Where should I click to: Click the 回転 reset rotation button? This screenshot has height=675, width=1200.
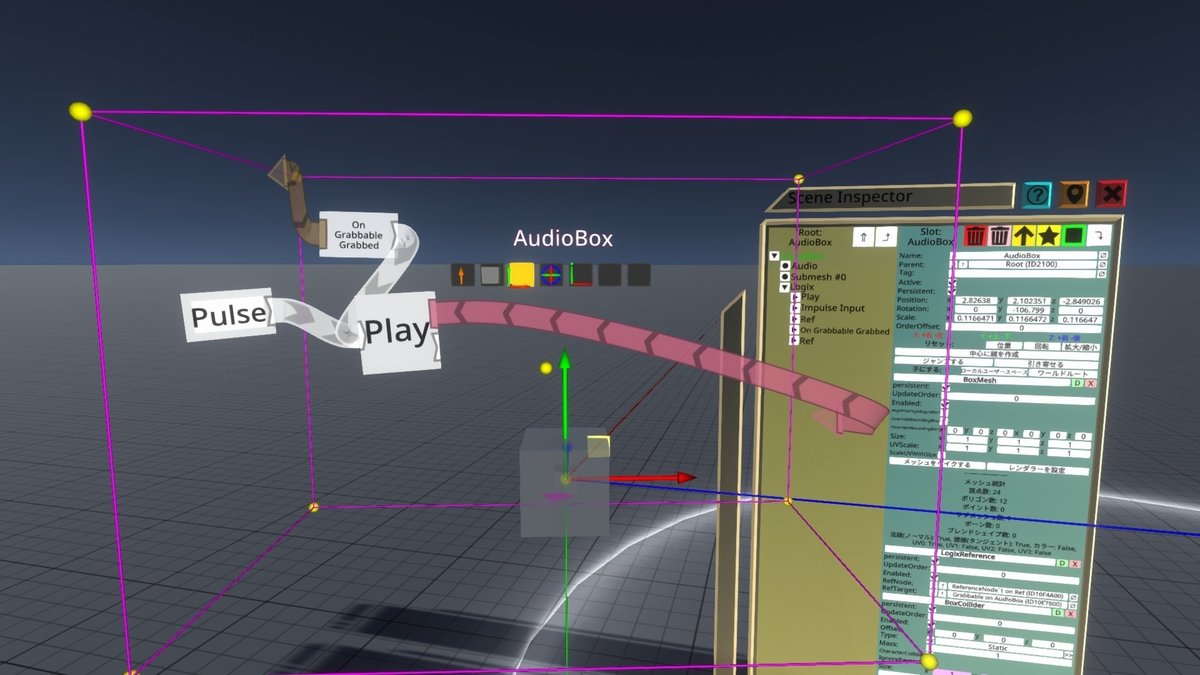(1042, 346)
